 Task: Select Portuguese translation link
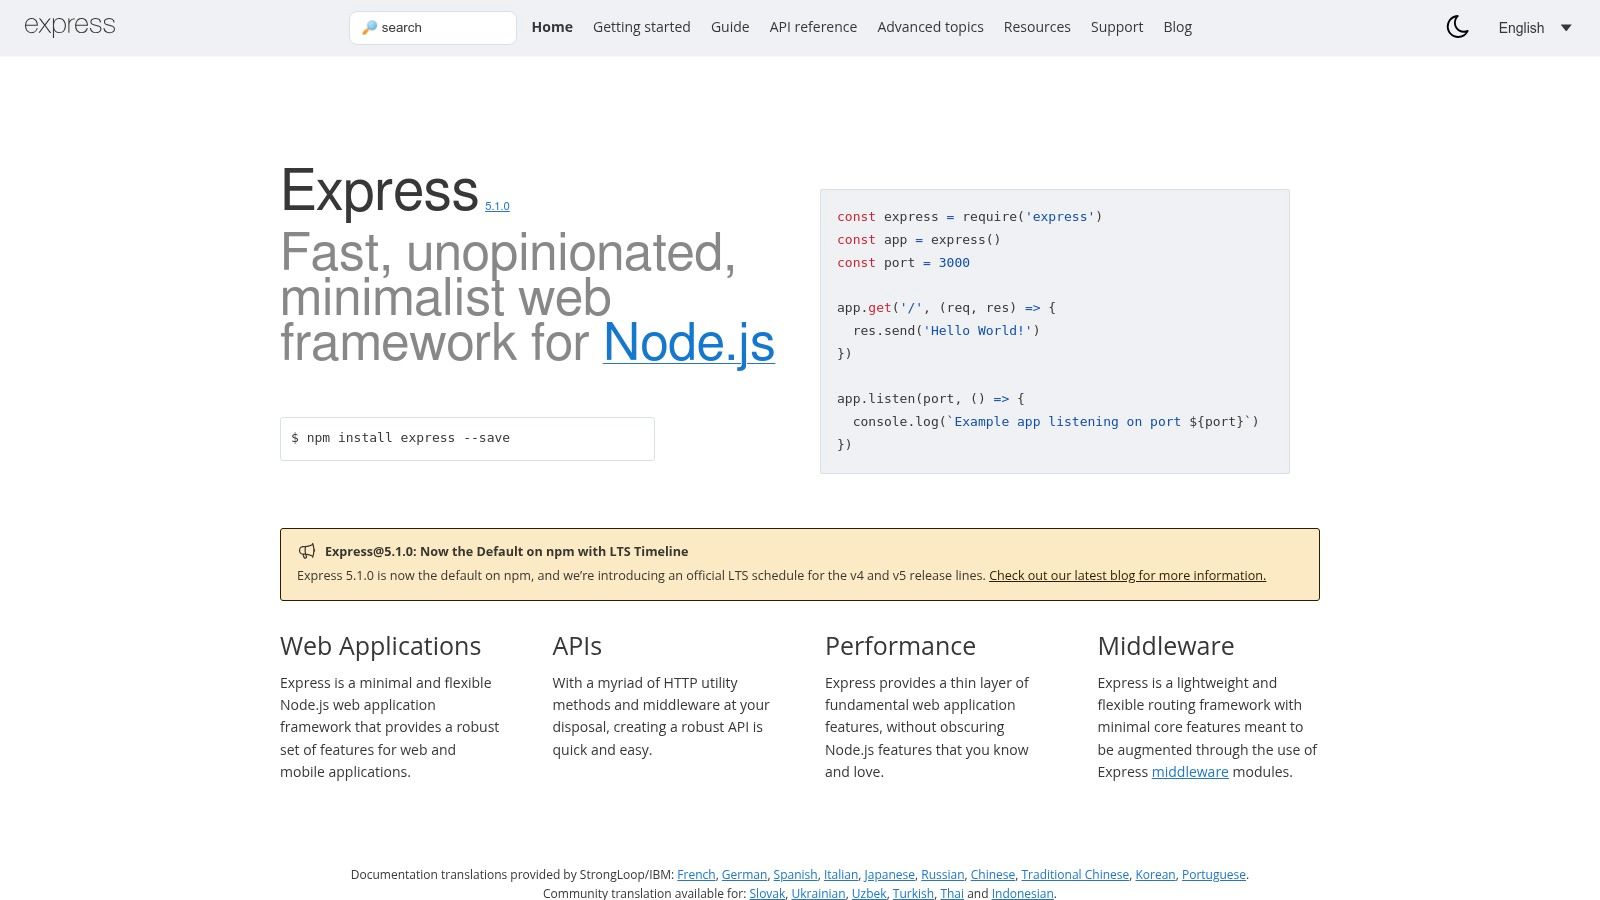tap(1214, 874)
